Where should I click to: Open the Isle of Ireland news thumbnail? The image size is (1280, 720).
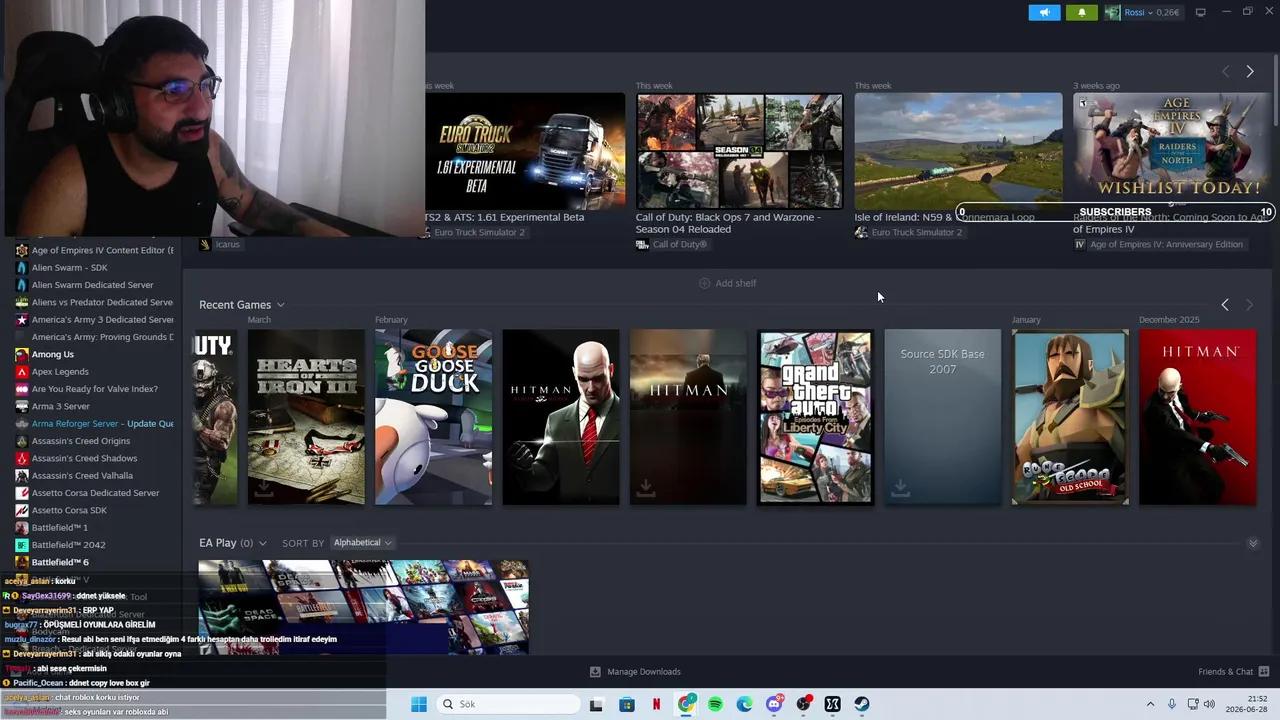(958, 151)
